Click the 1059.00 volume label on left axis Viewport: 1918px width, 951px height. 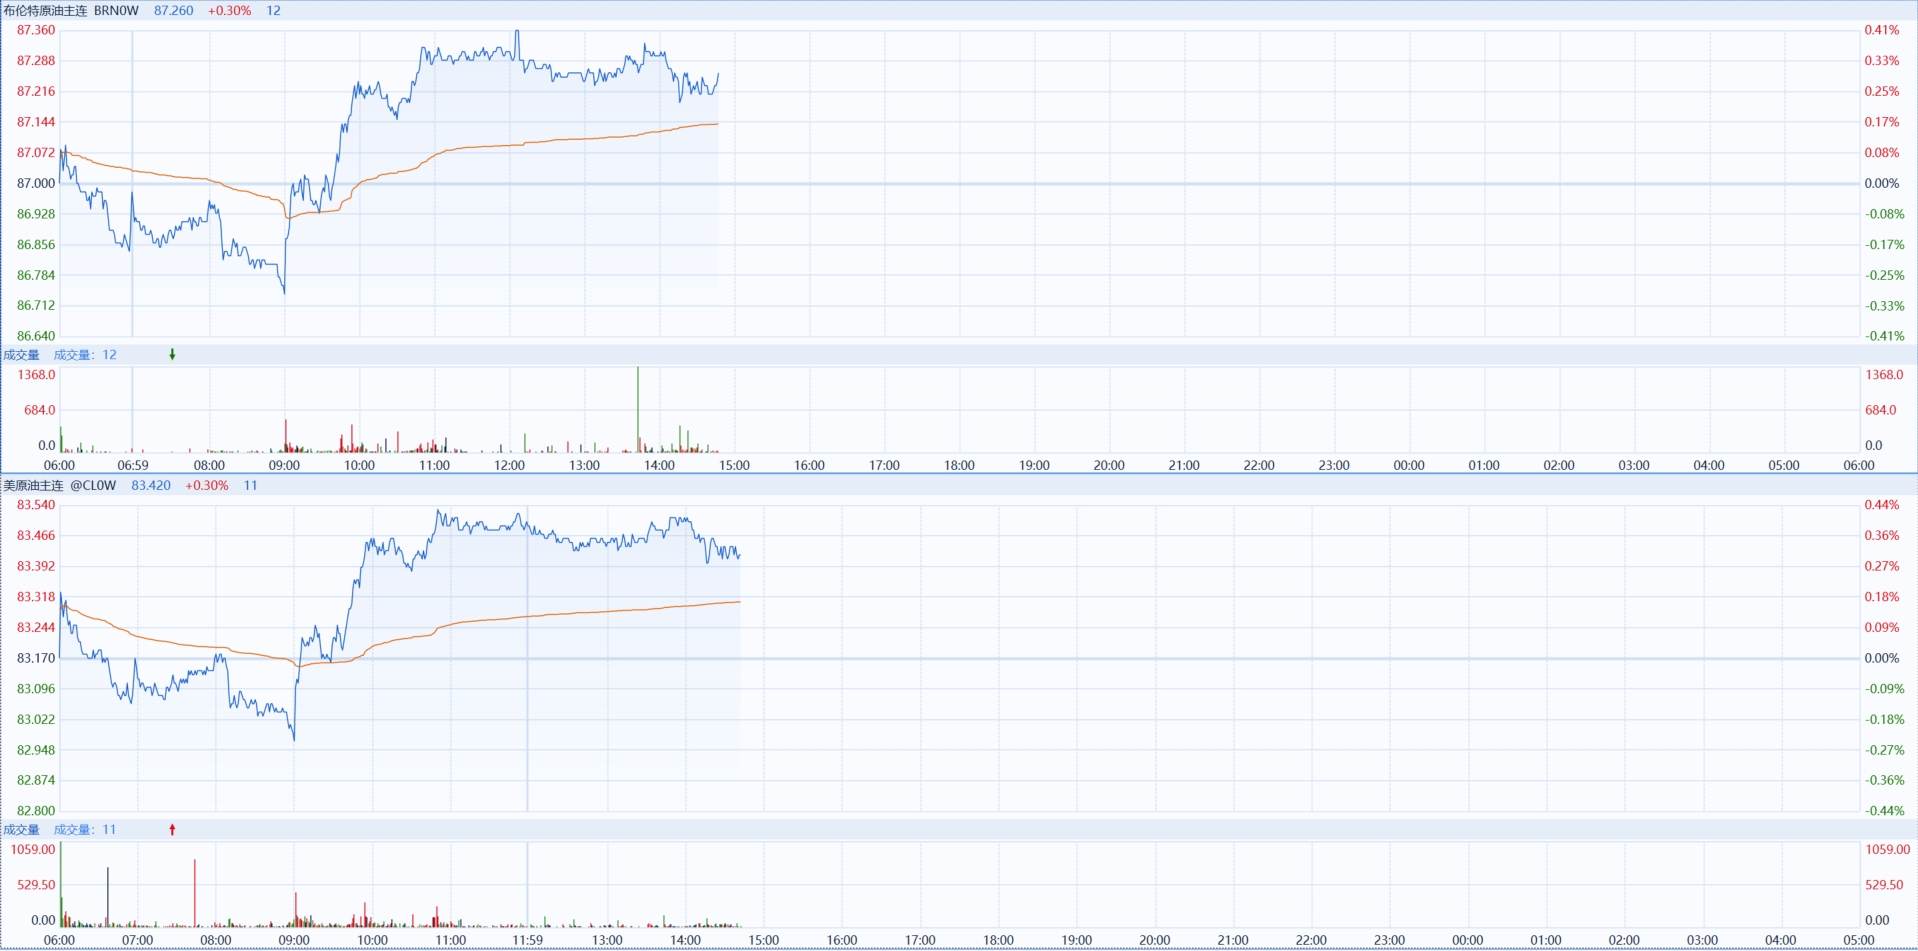(x=33, y=850)
